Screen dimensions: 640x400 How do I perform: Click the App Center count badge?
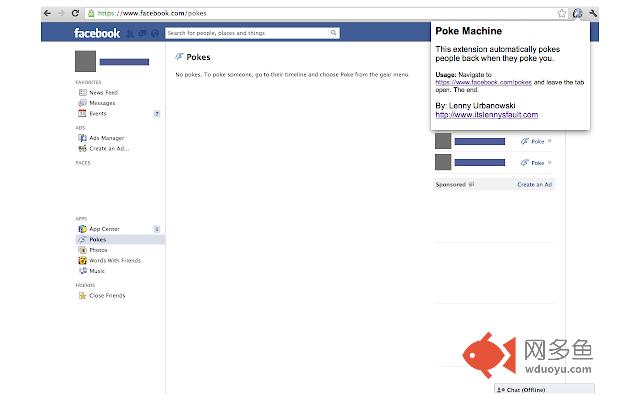point(157,229)
